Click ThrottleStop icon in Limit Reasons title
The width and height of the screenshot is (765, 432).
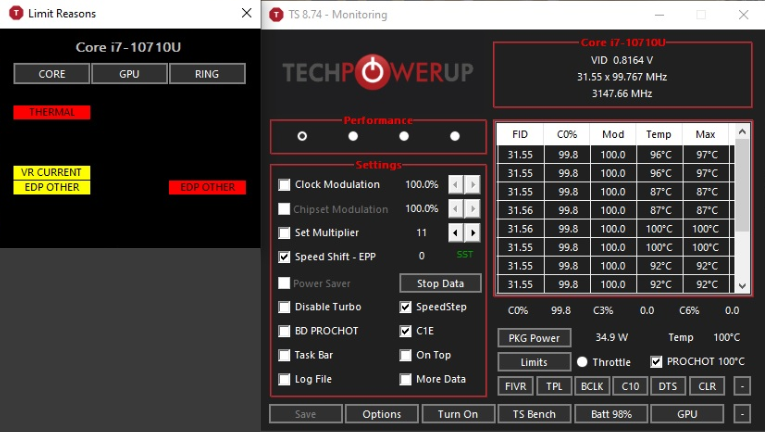pos(16,13)
